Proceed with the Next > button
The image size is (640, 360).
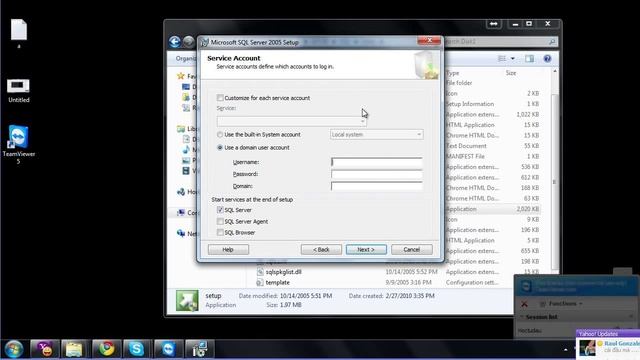coord(366,249)
